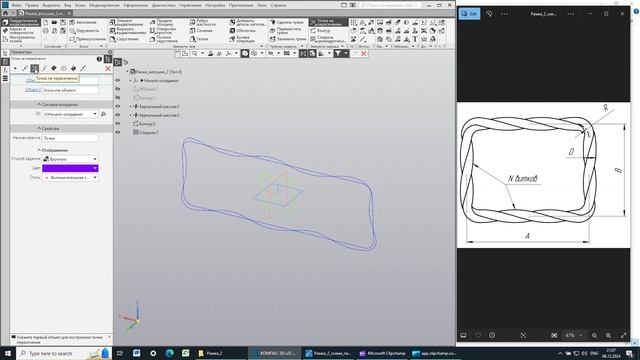Viewport: 640px width, 360px height.
Task: Insert text with the T icon
Action: point(415,39)
